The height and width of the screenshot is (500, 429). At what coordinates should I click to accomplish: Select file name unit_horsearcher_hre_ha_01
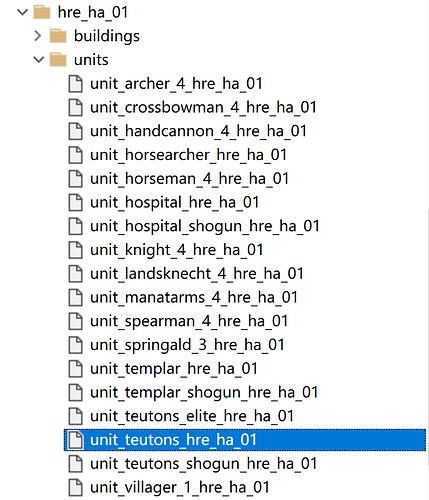pos(189,155)
